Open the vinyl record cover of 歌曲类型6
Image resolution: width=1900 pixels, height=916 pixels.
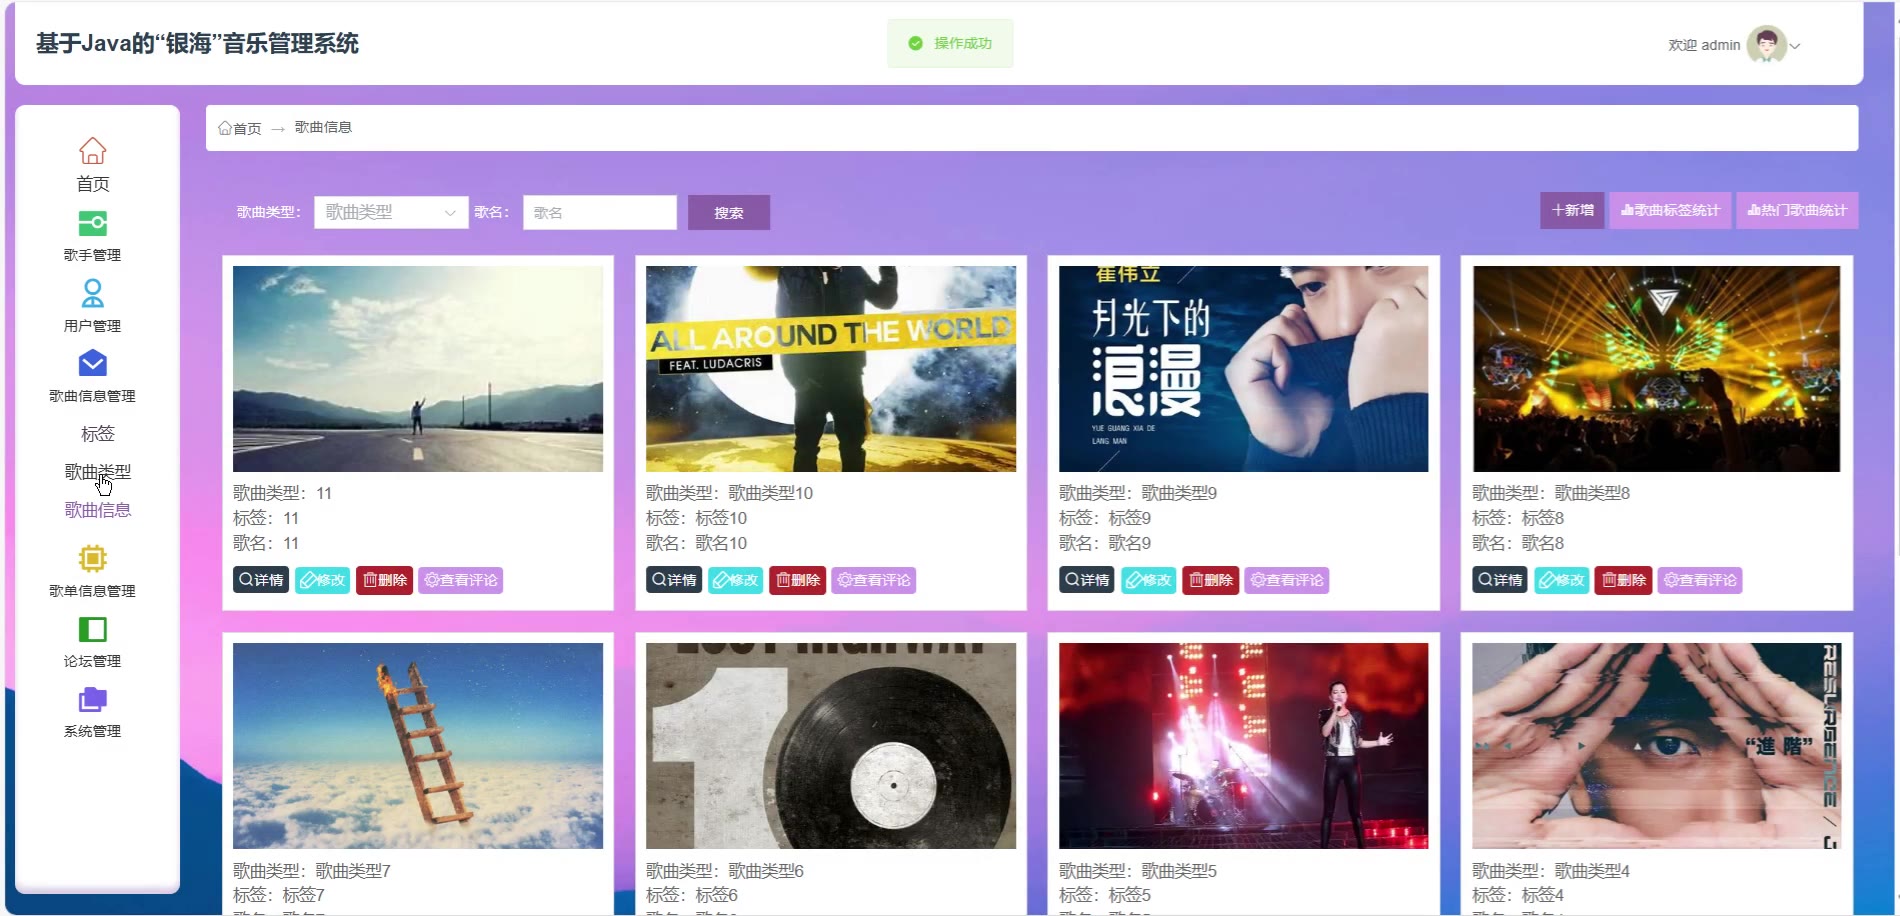[x=831, y=746]
